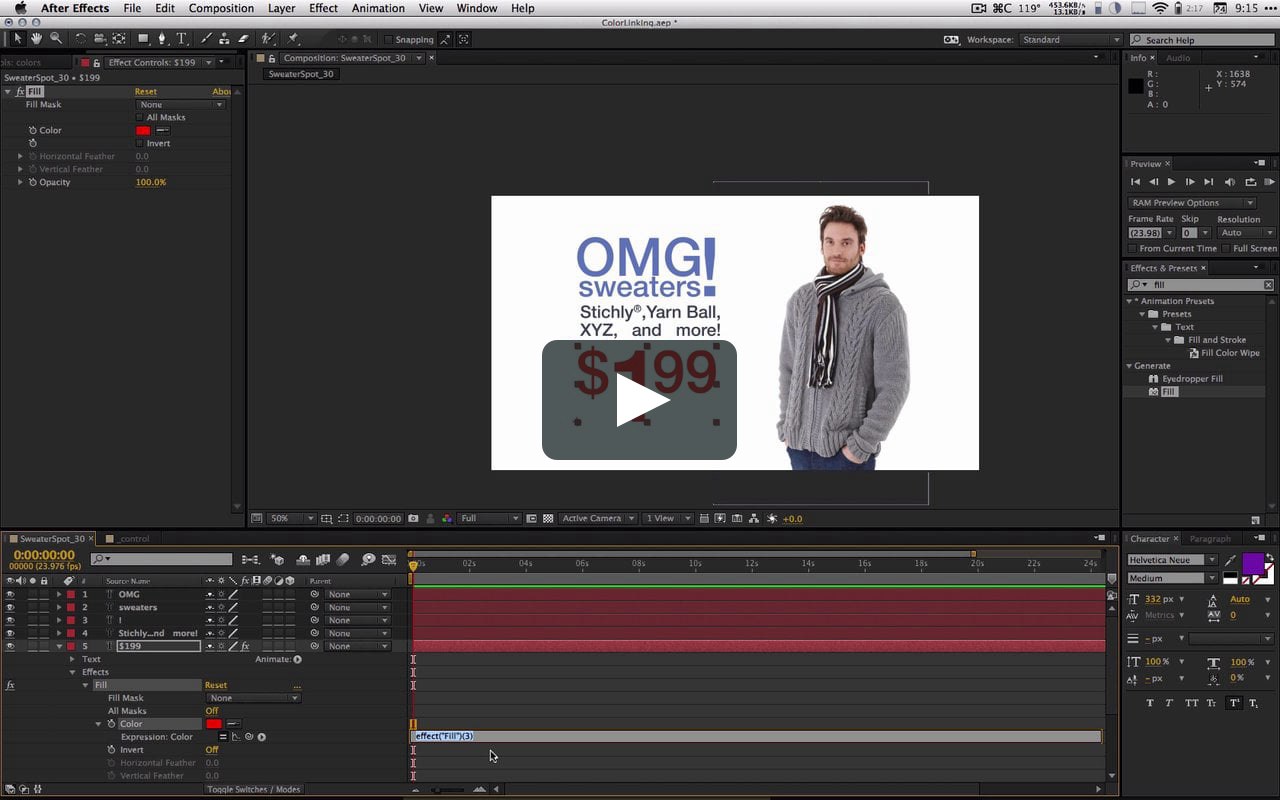Open the Full resolution dropdown in viewer

489,519
